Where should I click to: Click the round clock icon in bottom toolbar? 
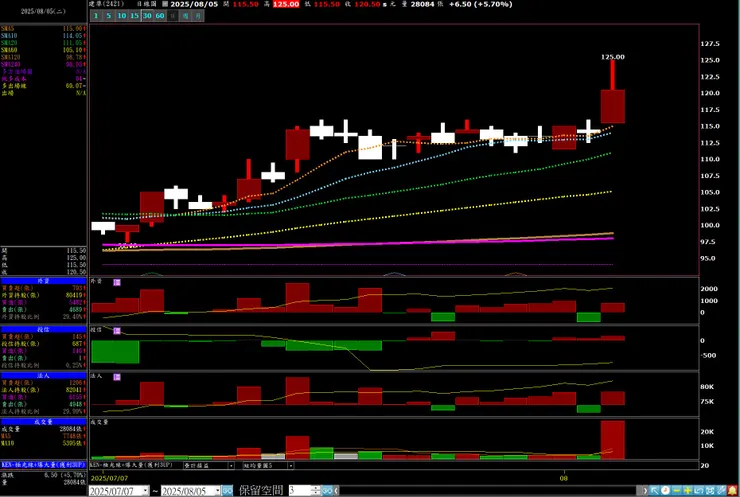click(x=665, y=491)
